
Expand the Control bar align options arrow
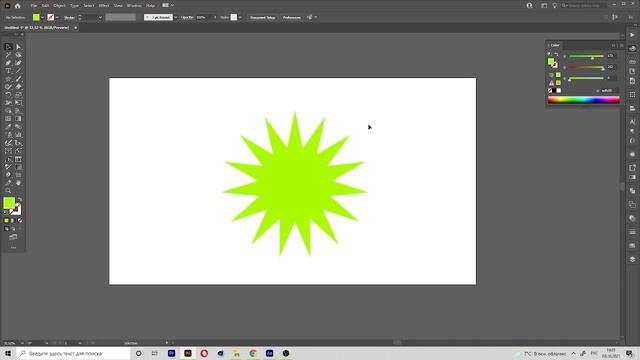(x=316, y=17)
